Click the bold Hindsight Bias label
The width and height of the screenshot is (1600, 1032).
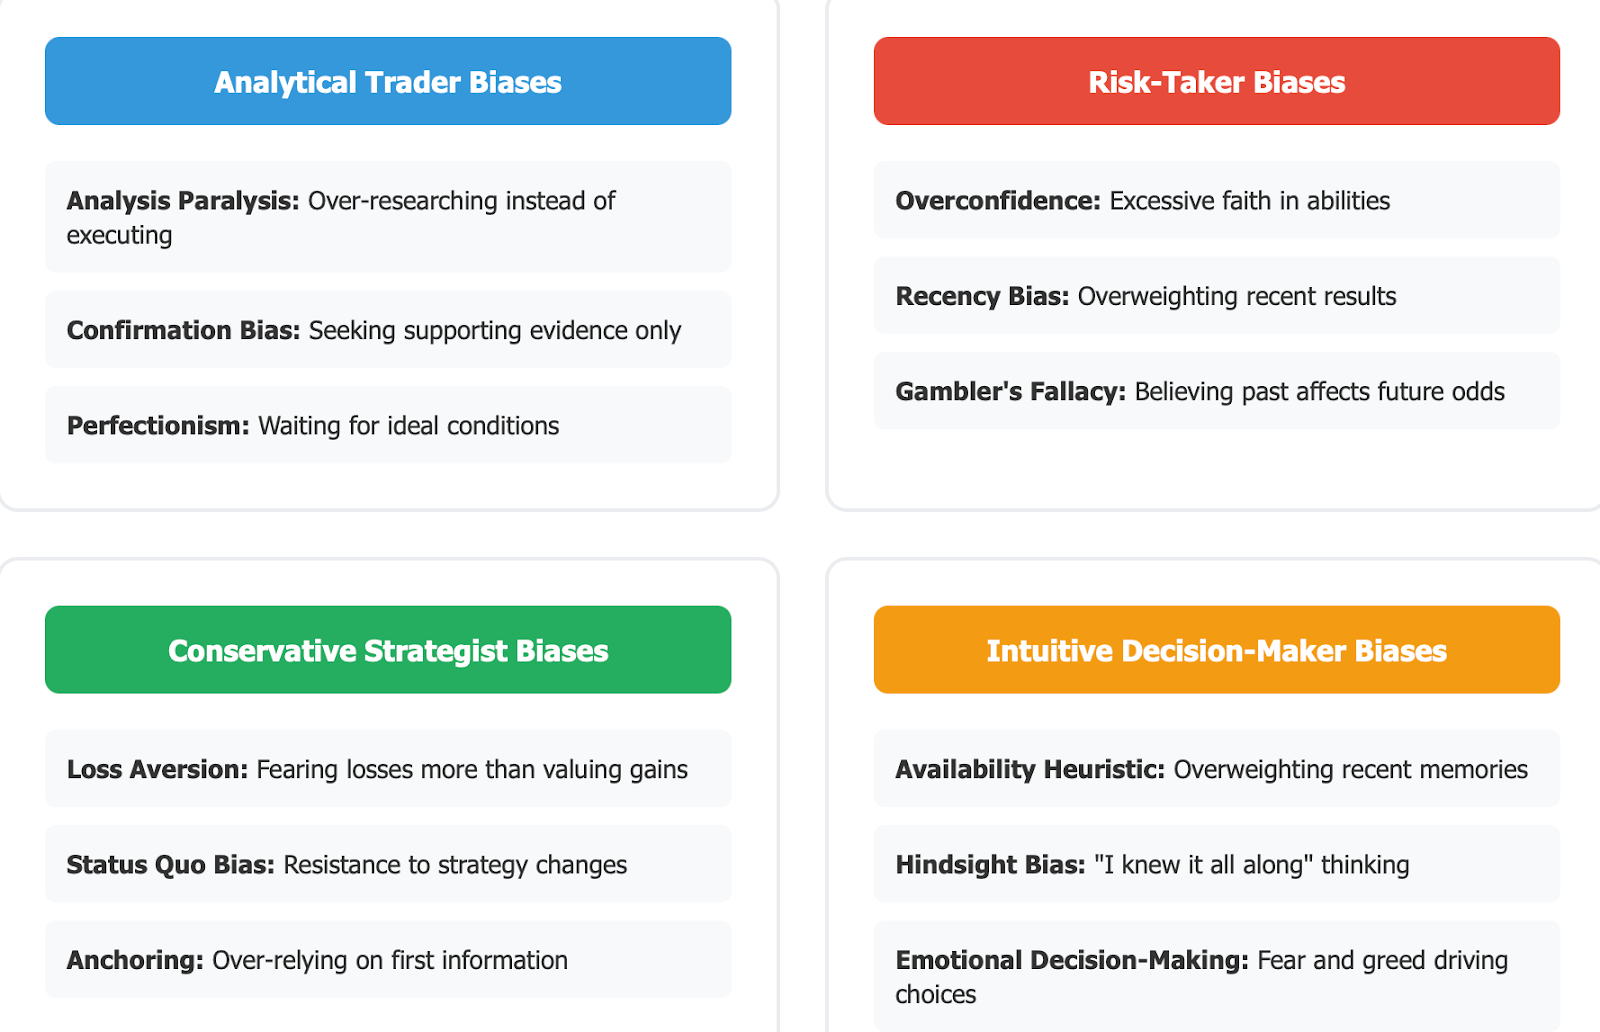click(990, 865)
